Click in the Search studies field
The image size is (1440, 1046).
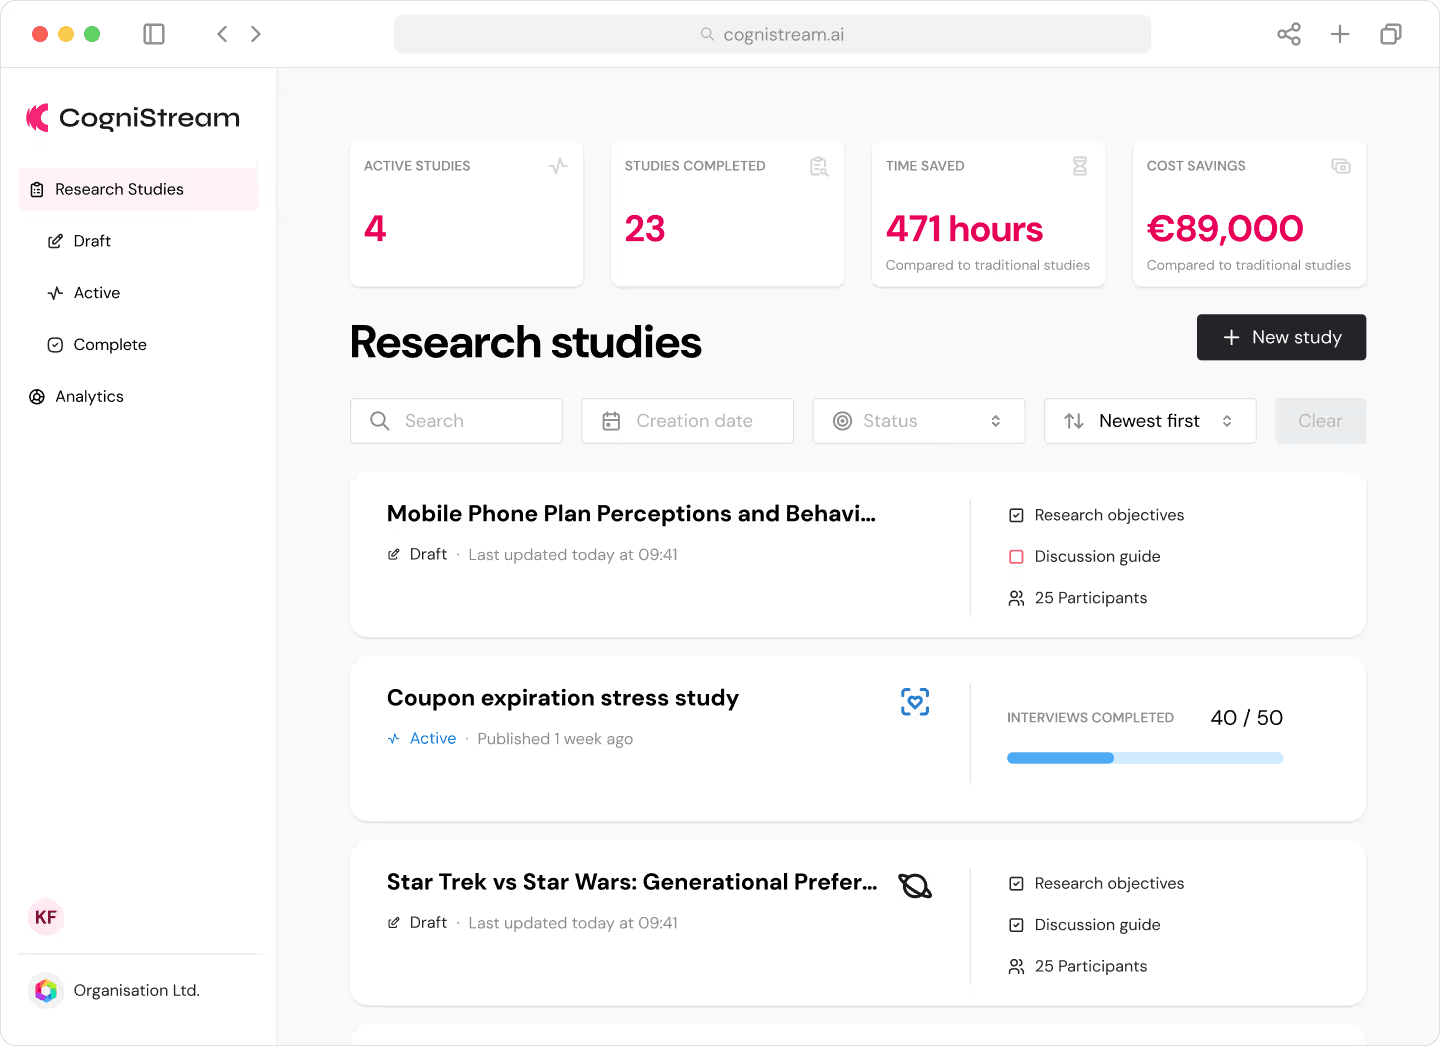(x=456, y=421)
